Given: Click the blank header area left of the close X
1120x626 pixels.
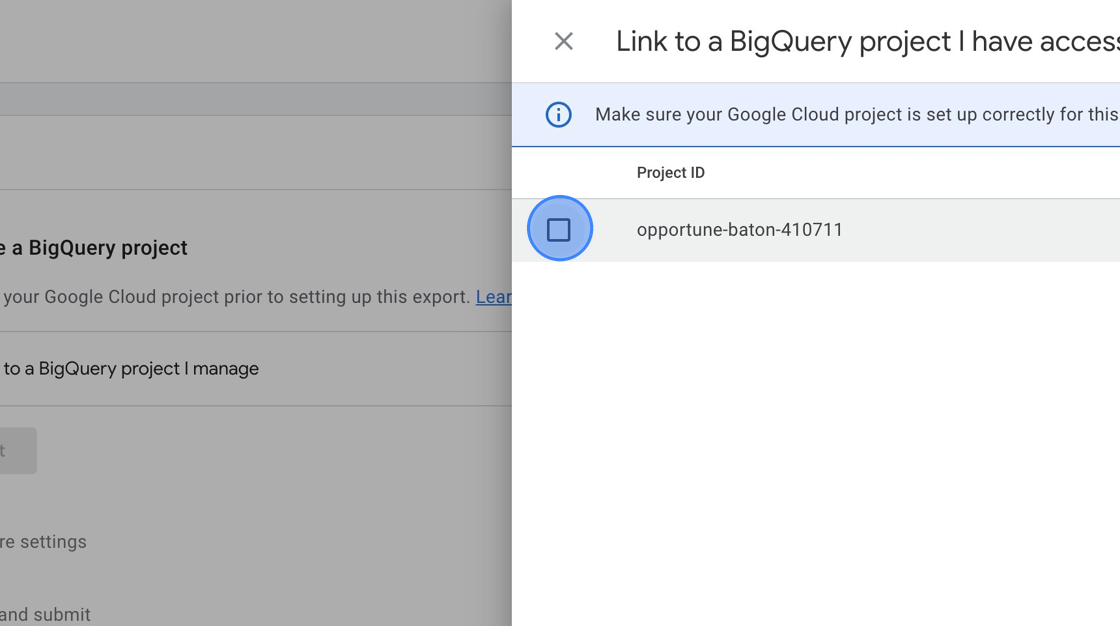Looking at the screenshot, I should click(530, 41).
